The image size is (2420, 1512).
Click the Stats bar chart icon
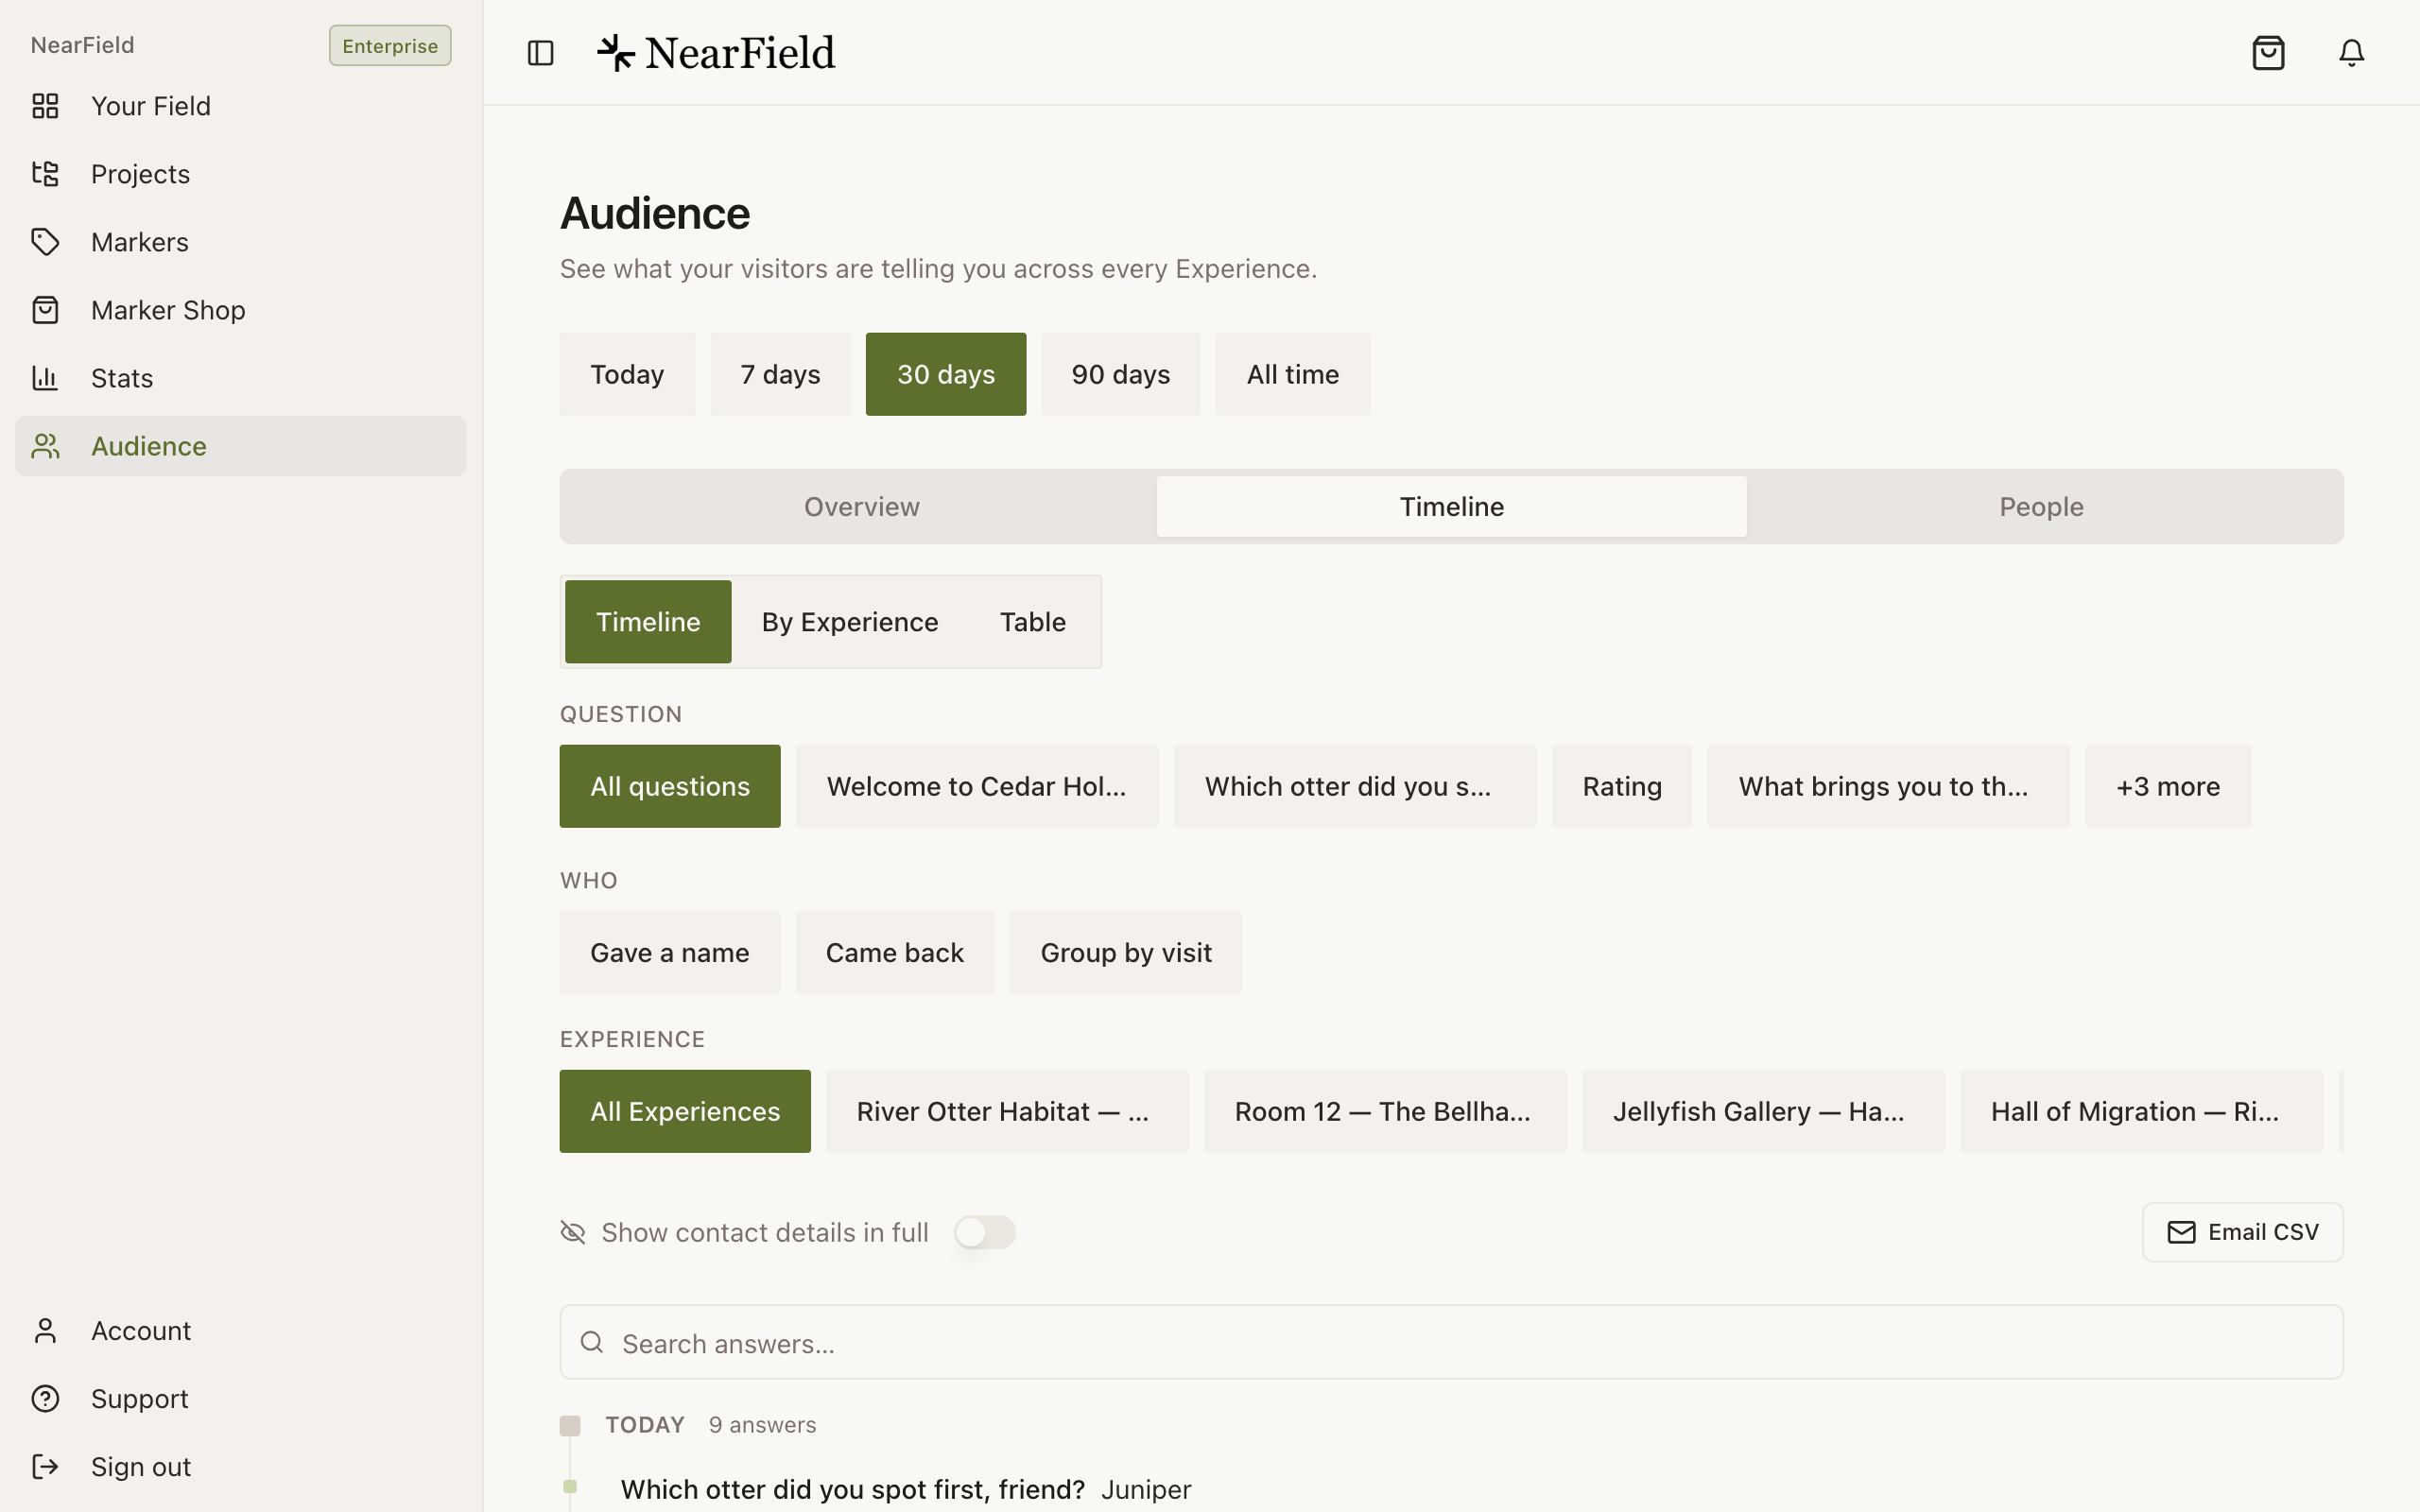45,378
